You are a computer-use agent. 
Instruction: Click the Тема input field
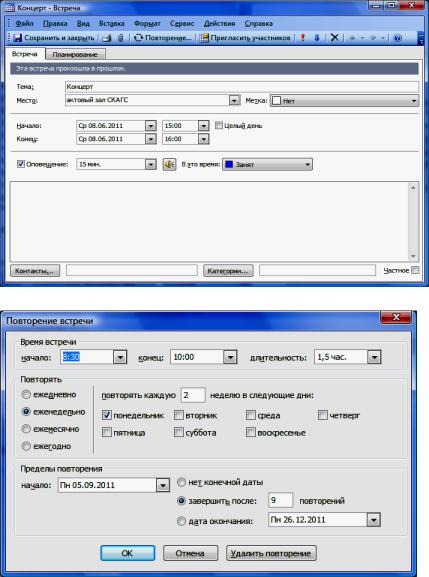click(241, 86)
